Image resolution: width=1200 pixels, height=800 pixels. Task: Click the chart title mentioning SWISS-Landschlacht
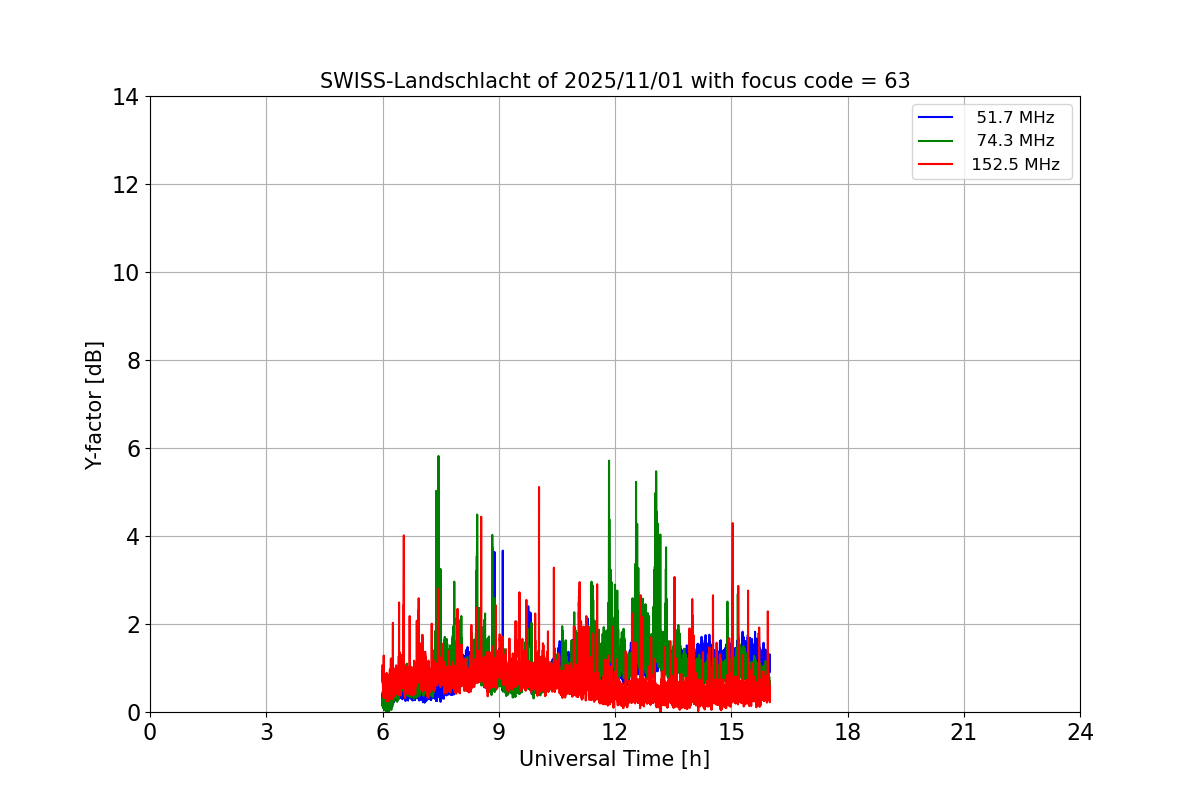(x=615, y=81)
